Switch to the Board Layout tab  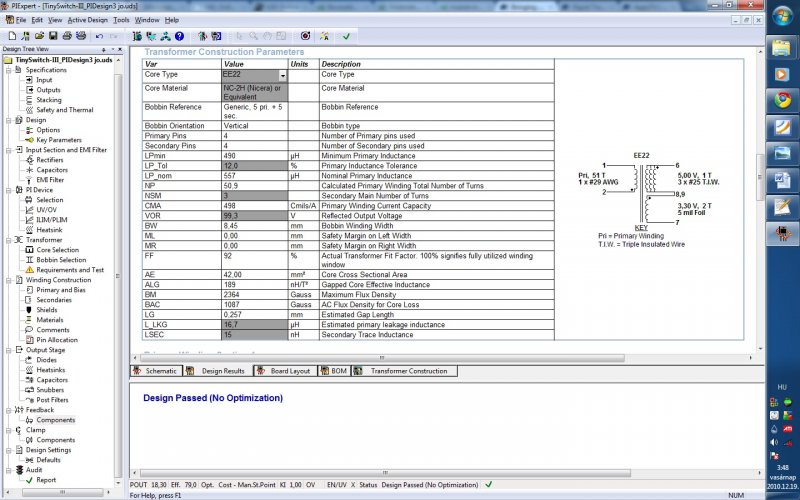(285, 371)
